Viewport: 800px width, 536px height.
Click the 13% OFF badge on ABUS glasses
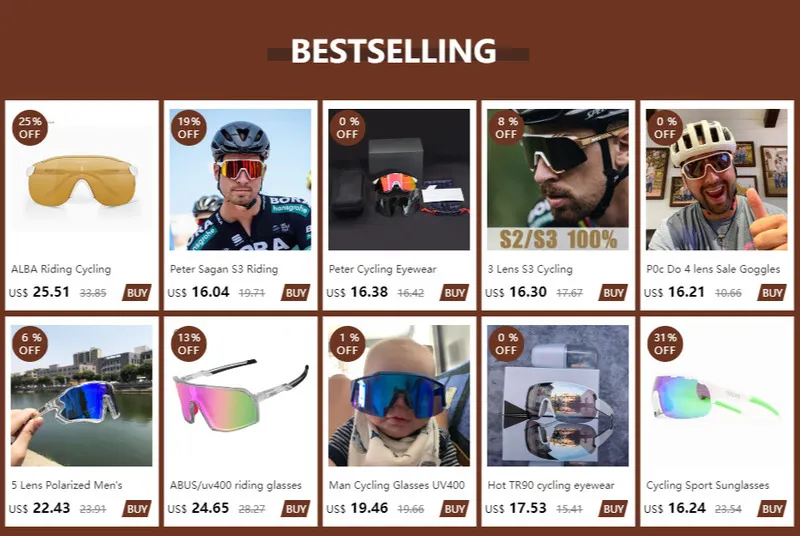(x=189, y=344)
